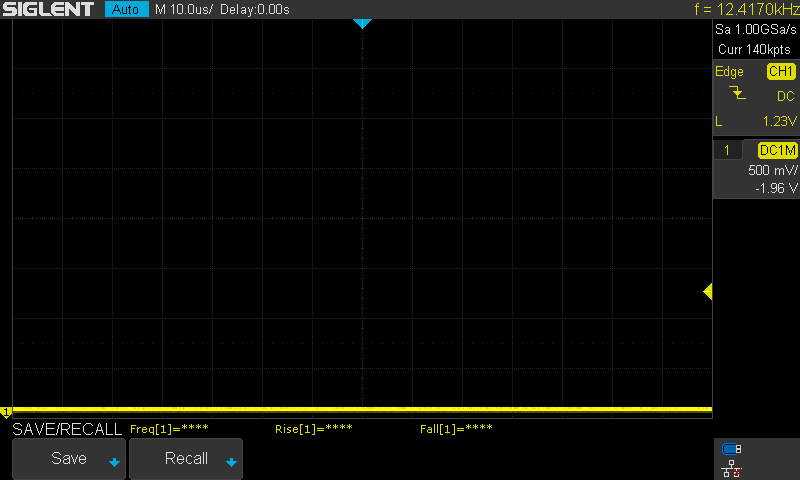Click the CH1 trigger source badge
This screenshot has width=800, height=480.
pyautogui.click(x=781, y=71)
